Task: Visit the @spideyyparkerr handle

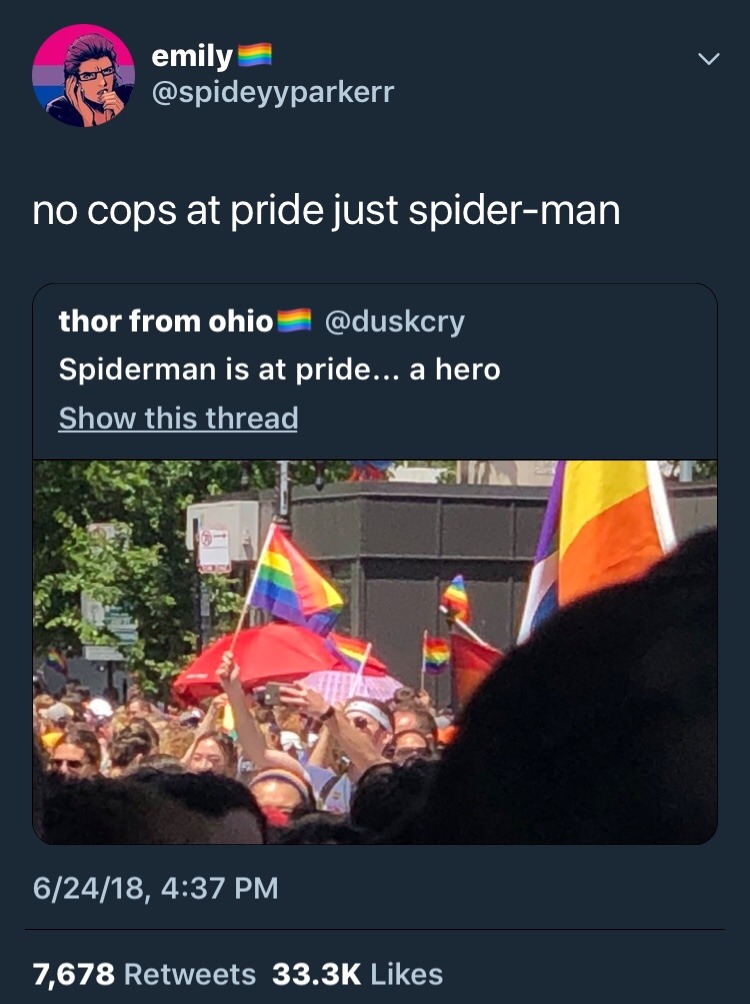Action: pos(272,93)
